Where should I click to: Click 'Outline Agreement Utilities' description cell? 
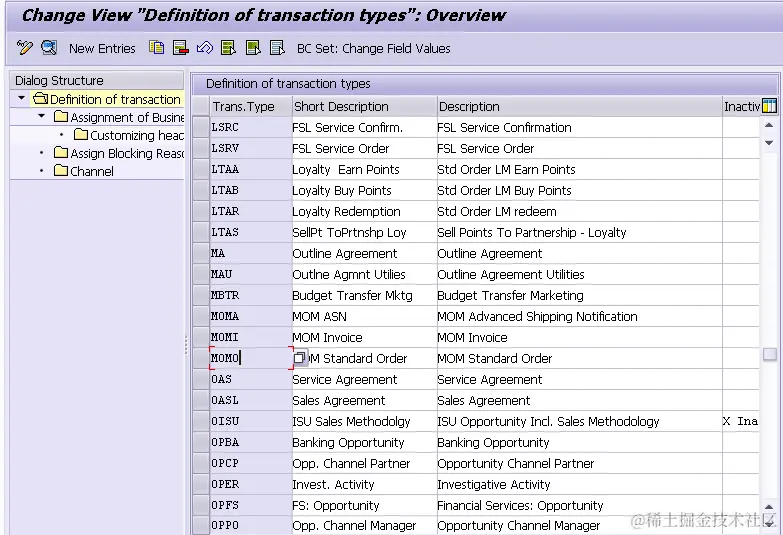580,274
